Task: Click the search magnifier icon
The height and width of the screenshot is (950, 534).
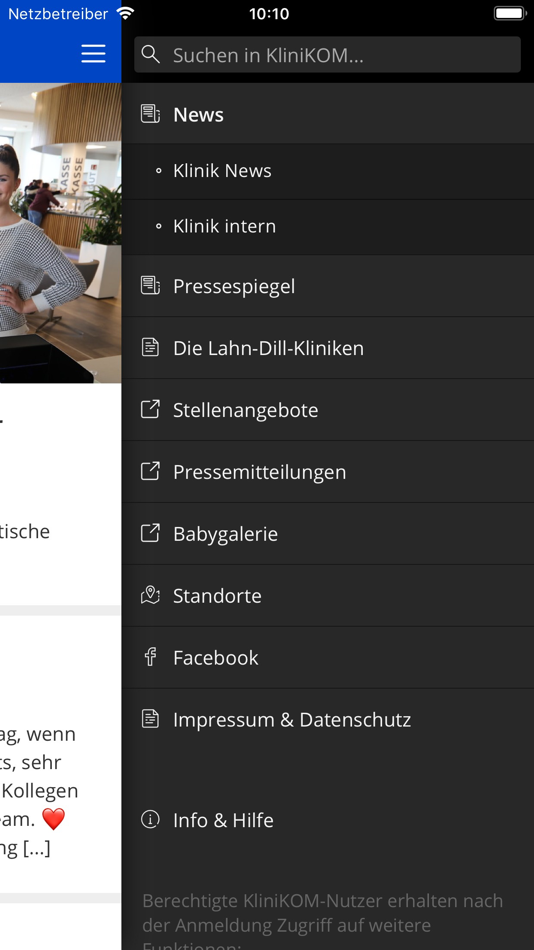Action: (150, 55)
